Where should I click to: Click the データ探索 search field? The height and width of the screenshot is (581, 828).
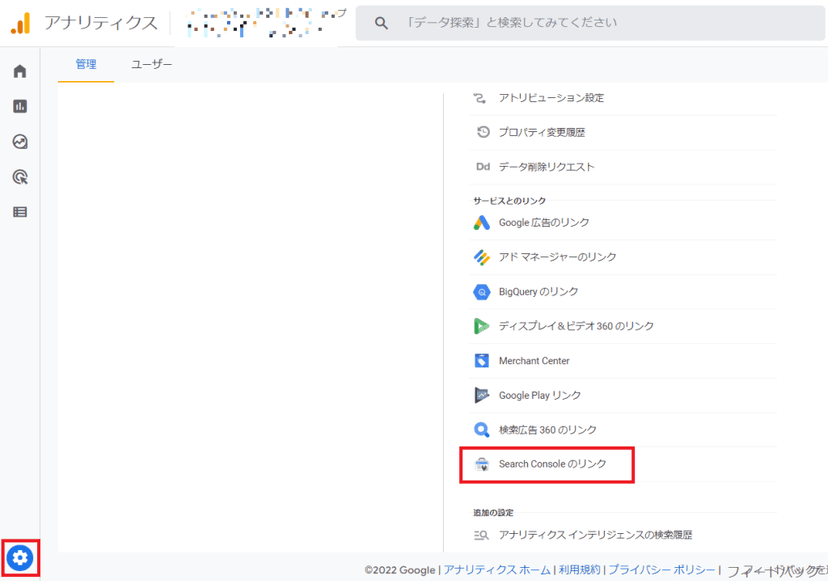[590, 23]
